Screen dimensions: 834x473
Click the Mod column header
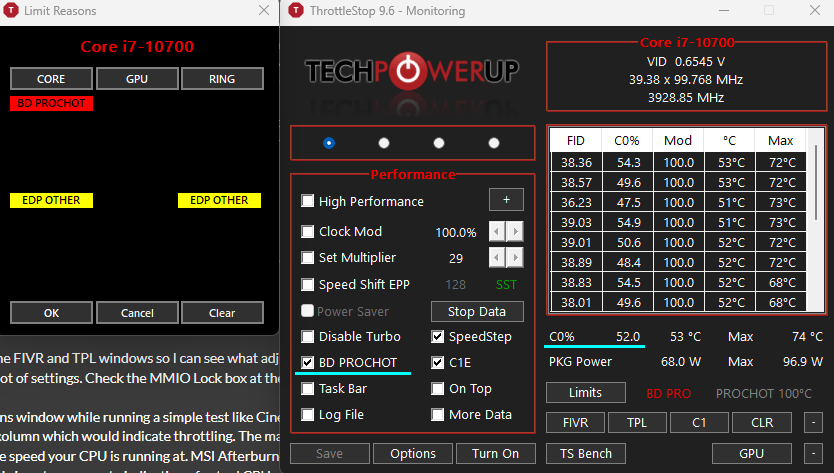click(x=678, y=140)
